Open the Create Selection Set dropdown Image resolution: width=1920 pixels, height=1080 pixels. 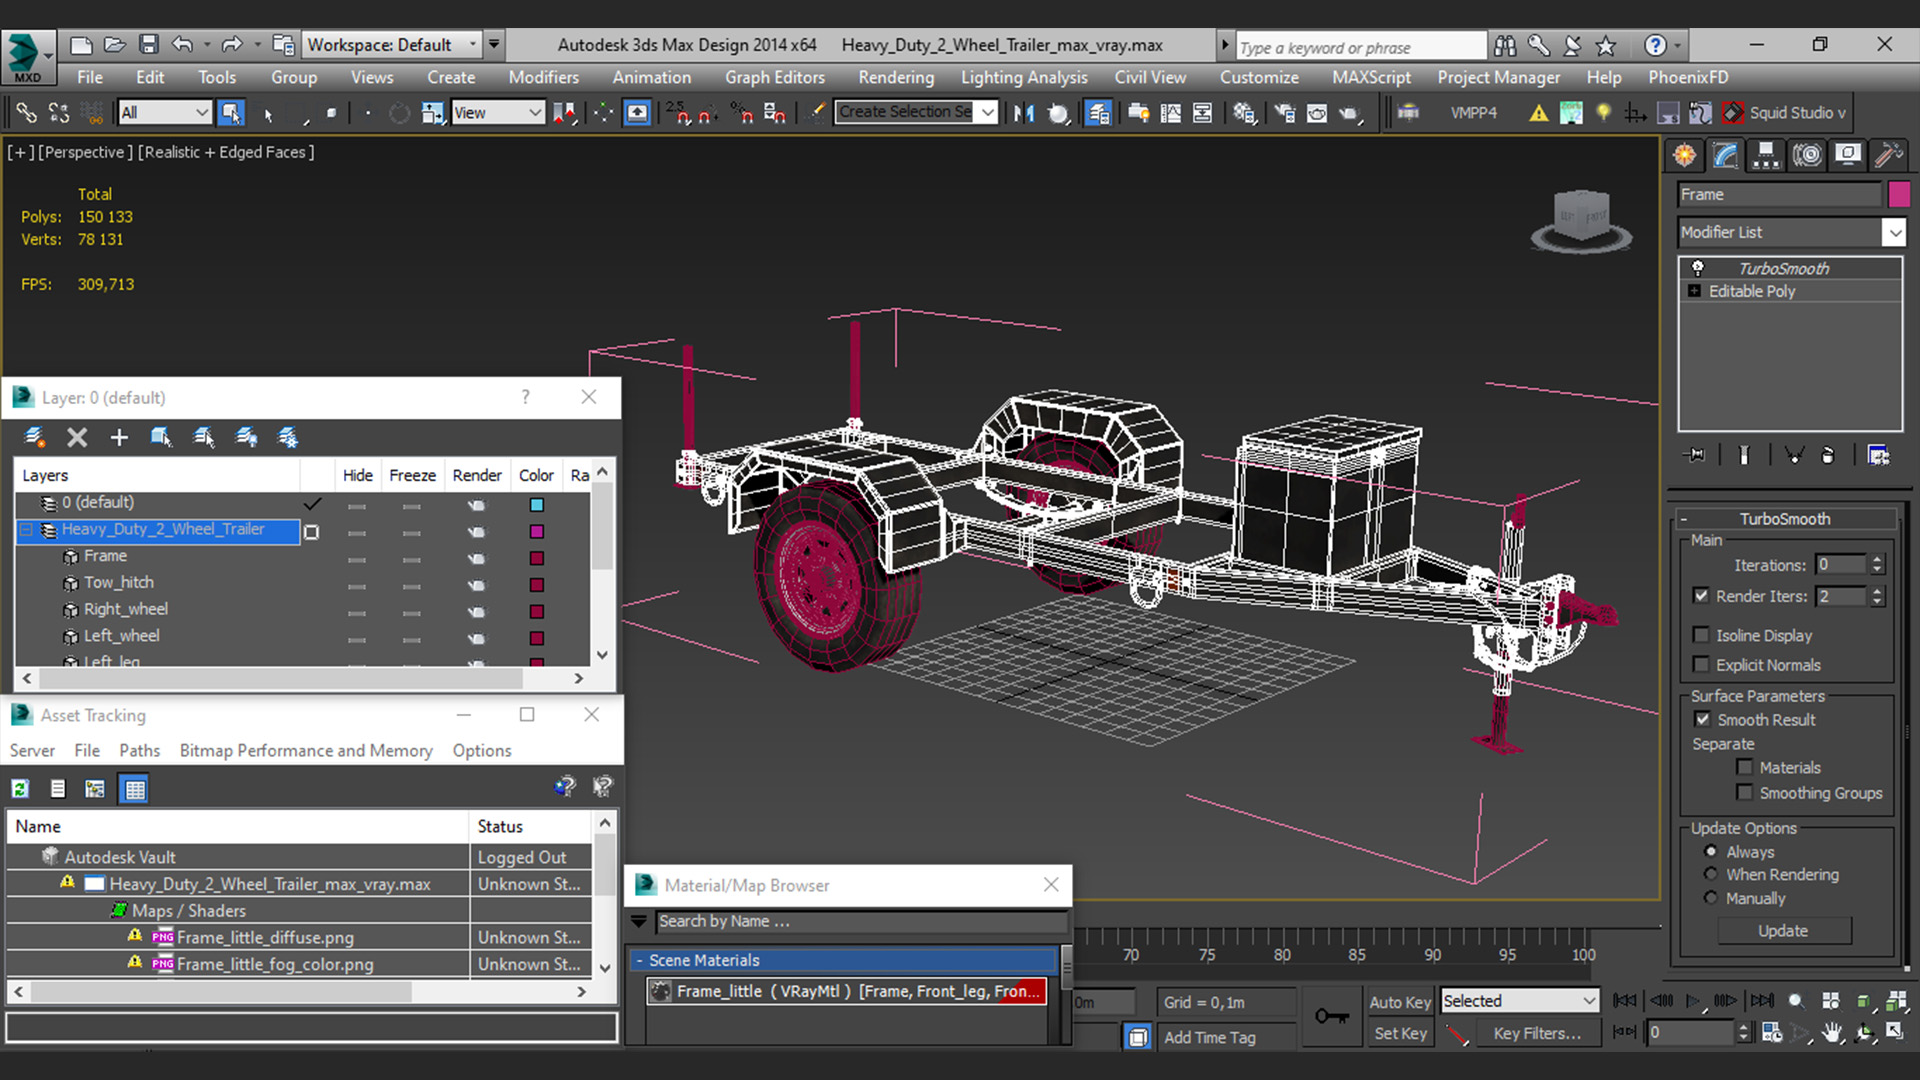(917, 112)
